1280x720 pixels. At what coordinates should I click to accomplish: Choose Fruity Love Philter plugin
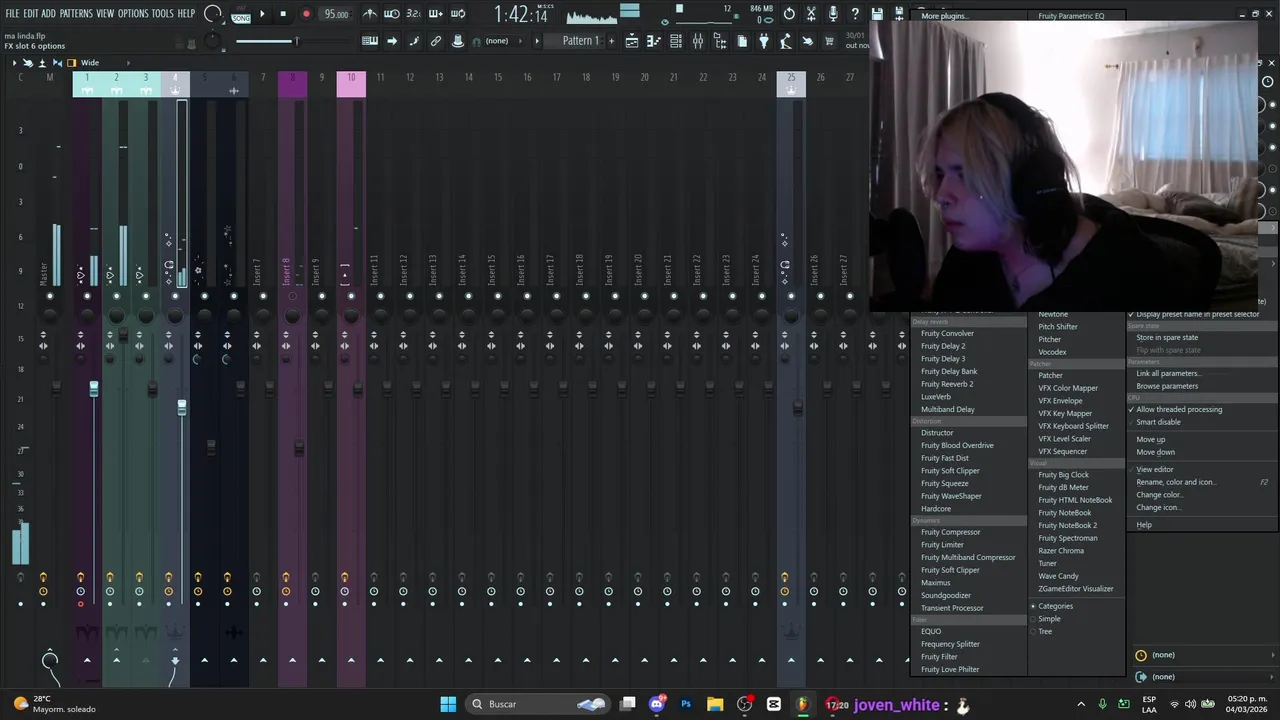click(950, 670)
